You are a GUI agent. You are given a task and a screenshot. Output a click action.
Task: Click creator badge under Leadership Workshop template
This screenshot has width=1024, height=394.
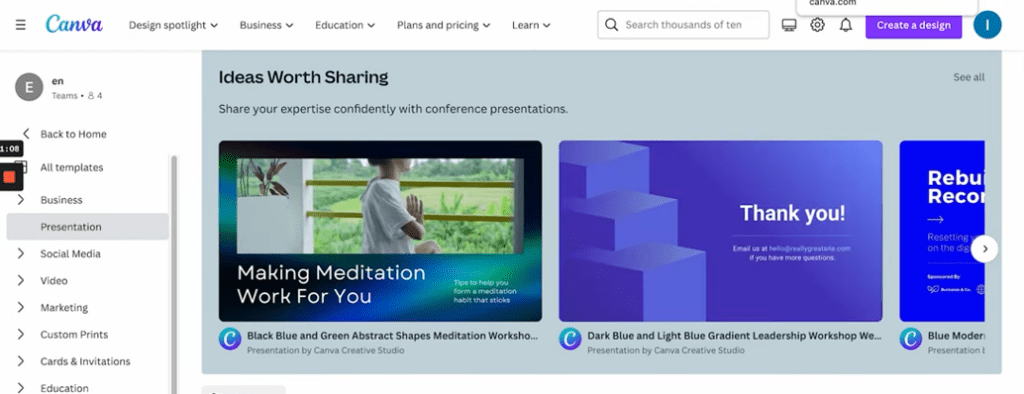[x=570, y=339]
